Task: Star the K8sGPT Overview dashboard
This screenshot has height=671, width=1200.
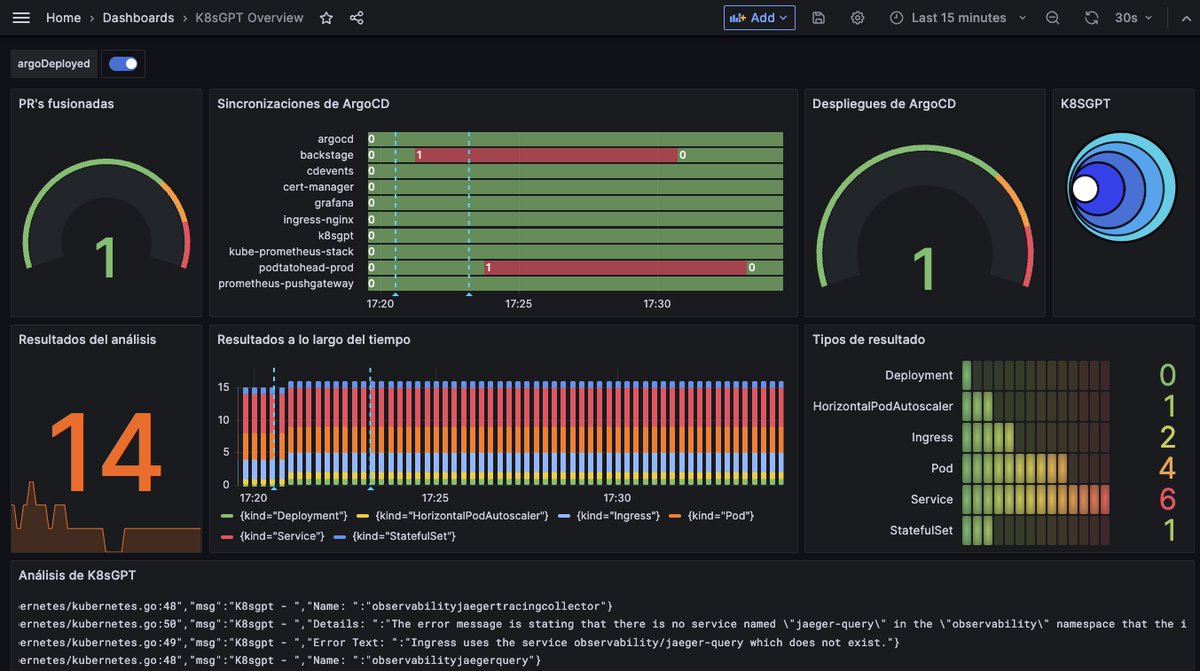Action: [x=326, y=18]
